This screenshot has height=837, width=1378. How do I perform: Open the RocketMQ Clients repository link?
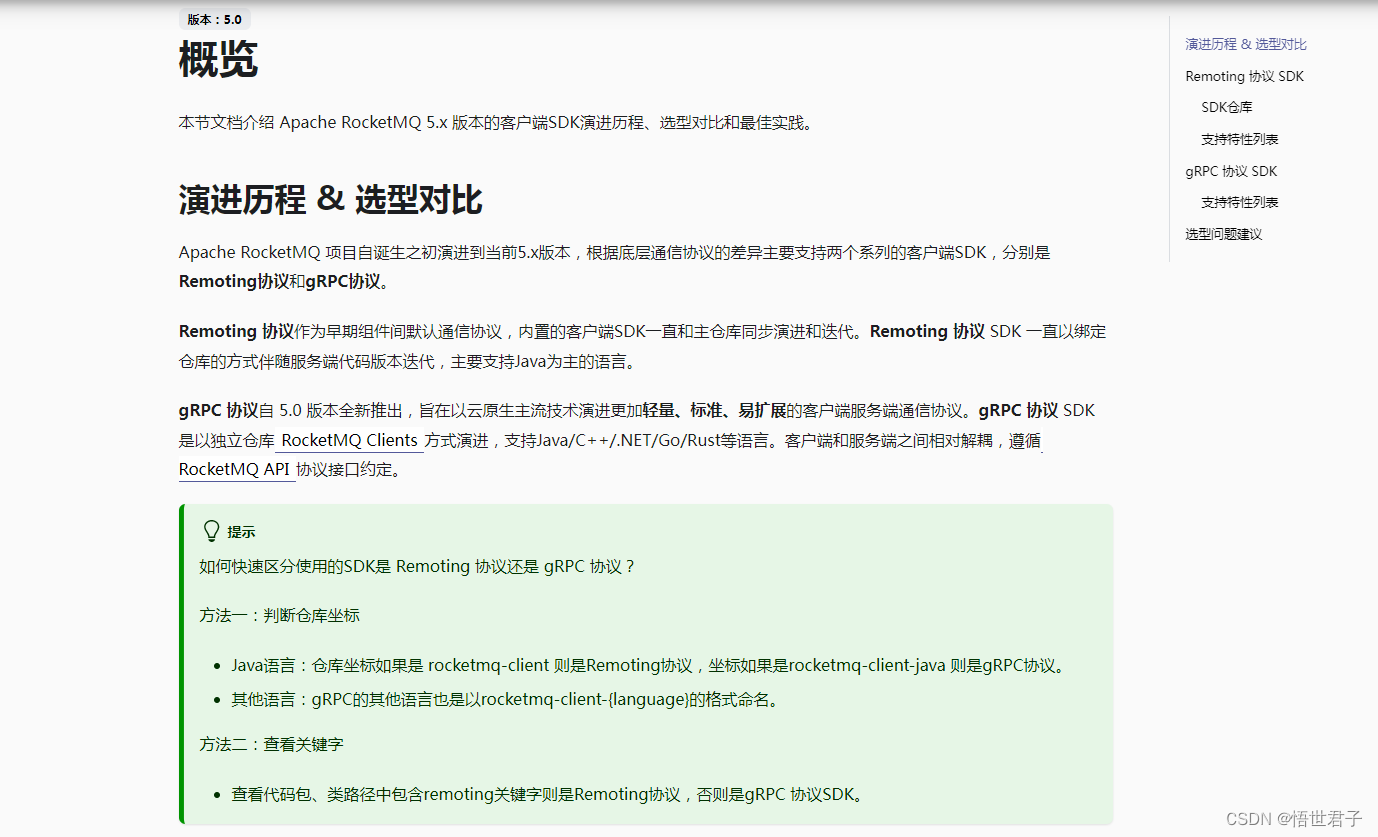click(x=348, y=440)
